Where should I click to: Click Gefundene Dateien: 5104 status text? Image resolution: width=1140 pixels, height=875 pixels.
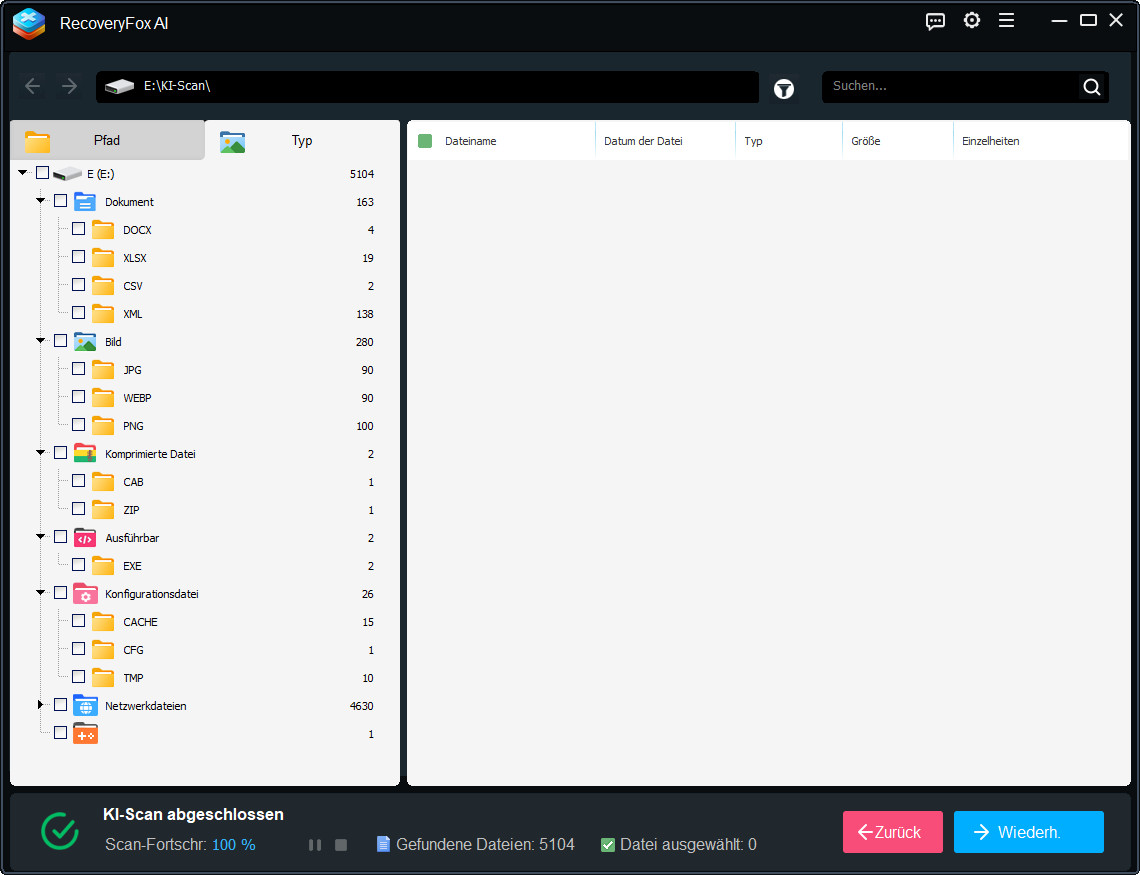click(x=485, y=844)
